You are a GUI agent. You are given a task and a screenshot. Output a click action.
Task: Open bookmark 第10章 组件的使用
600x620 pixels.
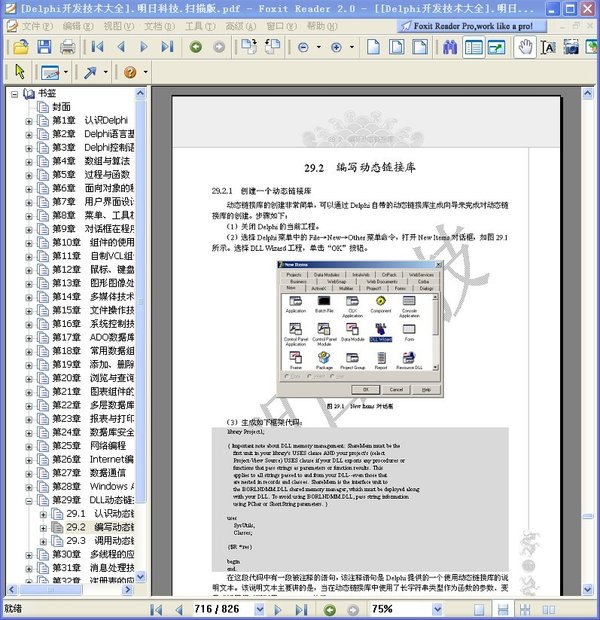coord(93,242)
